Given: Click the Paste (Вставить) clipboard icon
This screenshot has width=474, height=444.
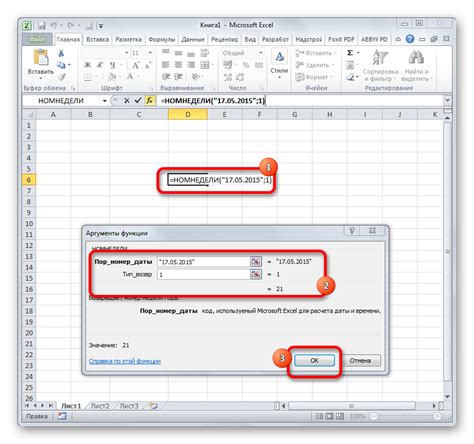Looking at the screenshot, I should pyautogui.click(x=41, y=57).
